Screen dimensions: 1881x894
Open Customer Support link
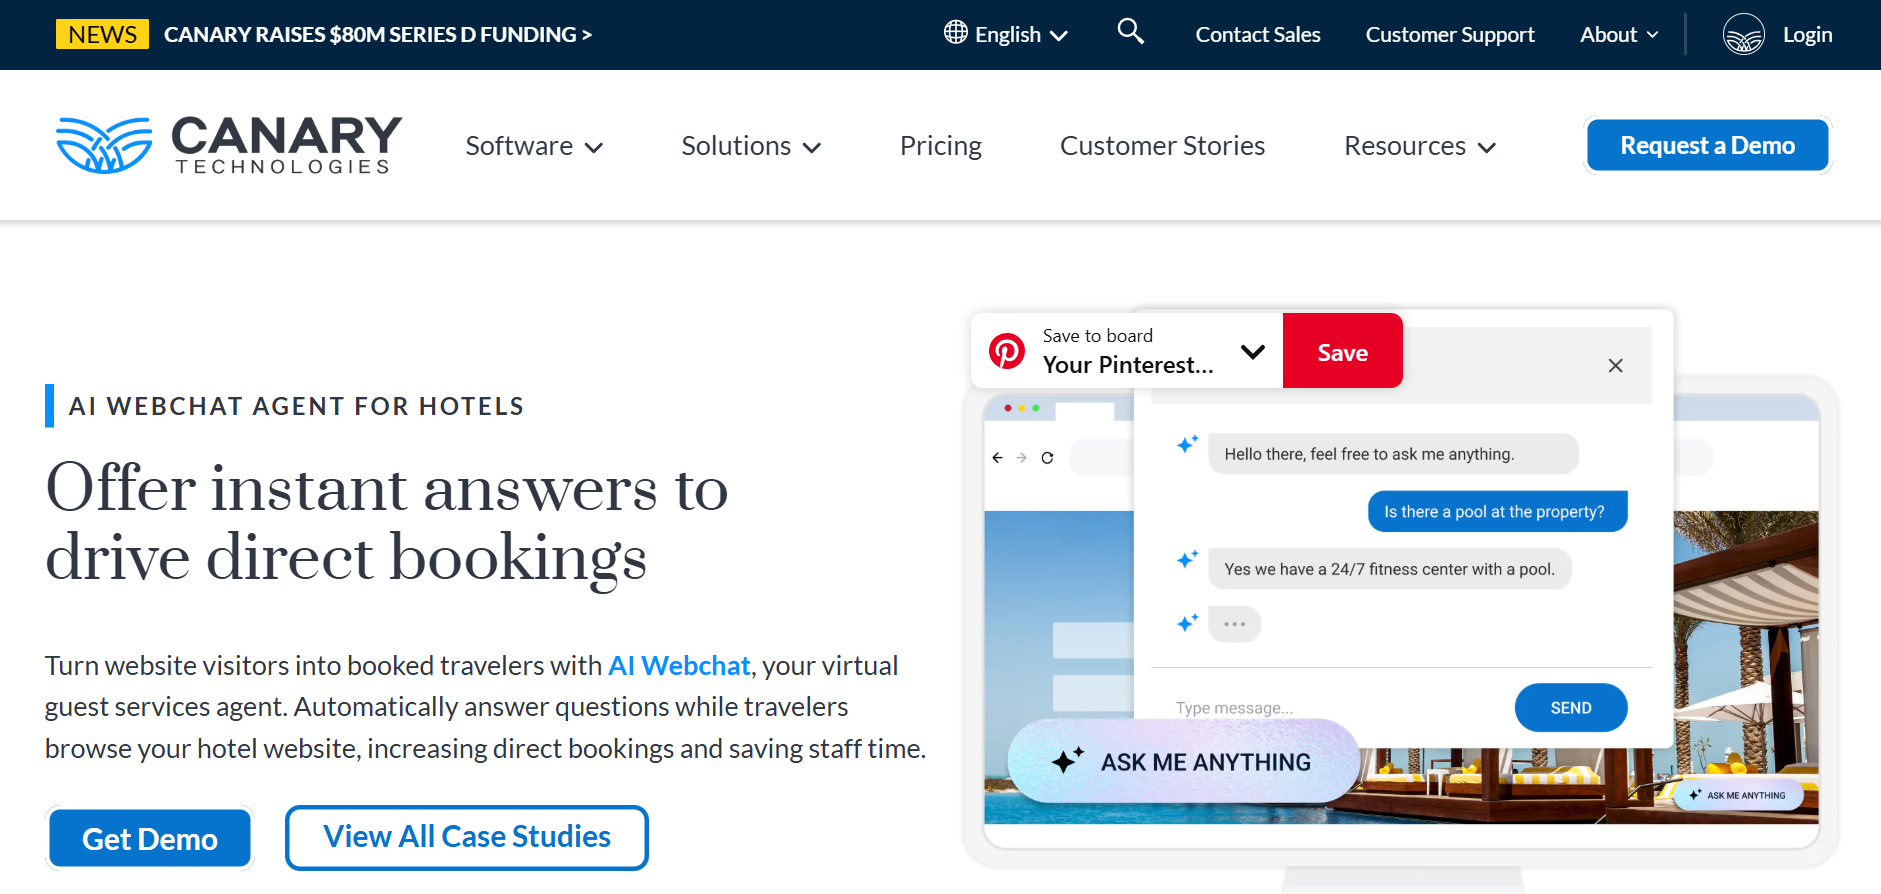coord(1450,35)
